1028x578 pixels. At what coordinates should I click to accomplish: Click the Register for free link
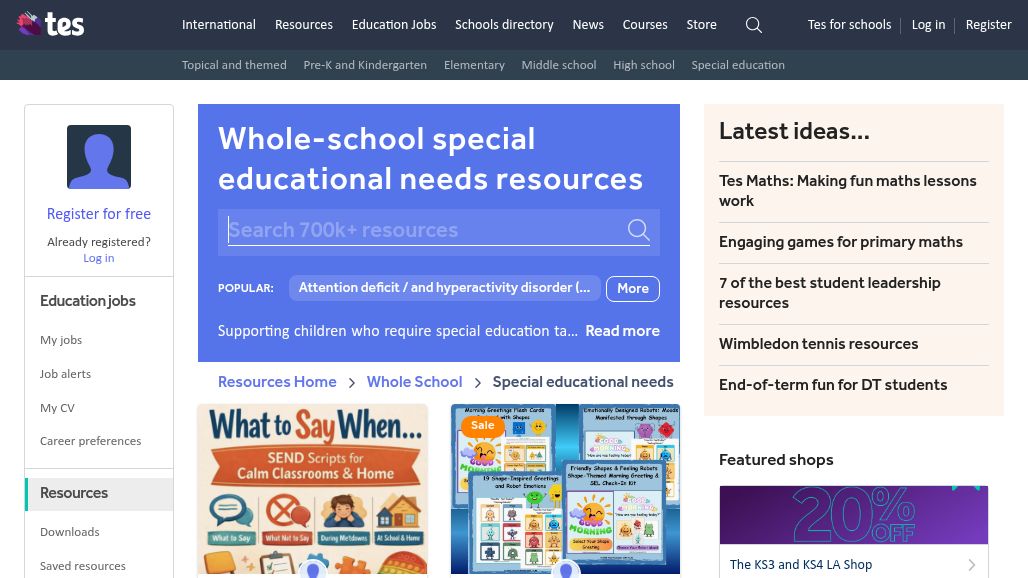(99, 214)
